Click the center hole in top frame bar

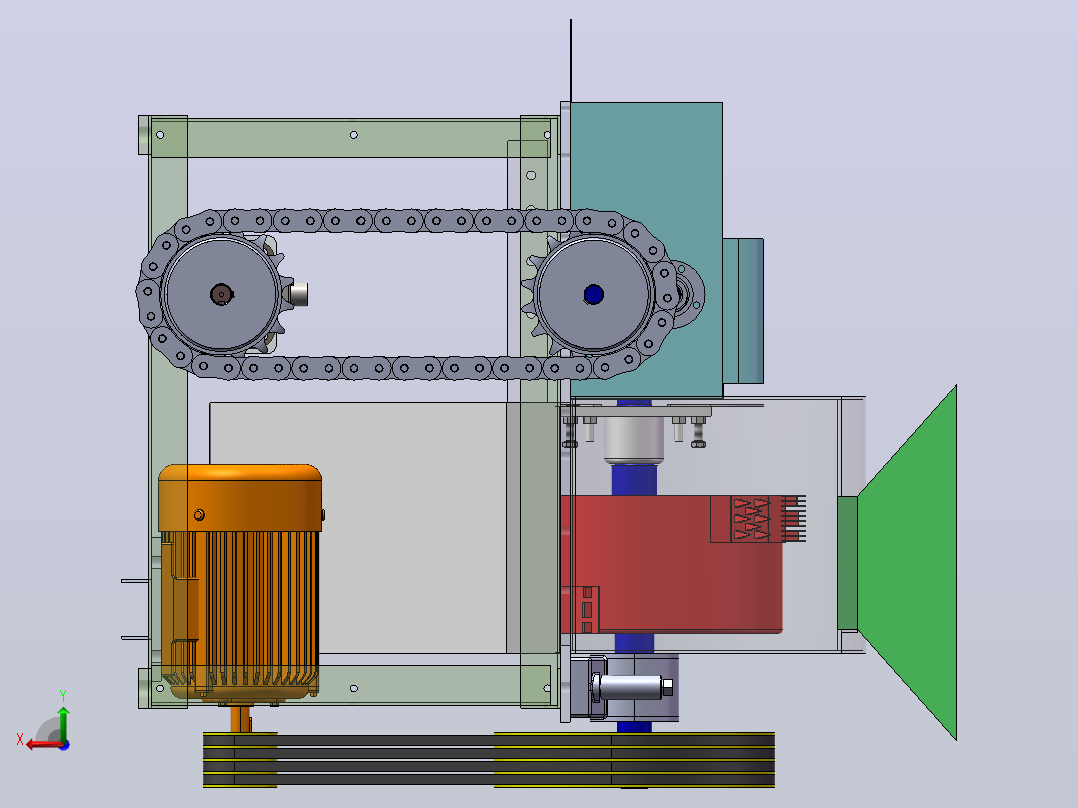point(354,135)
